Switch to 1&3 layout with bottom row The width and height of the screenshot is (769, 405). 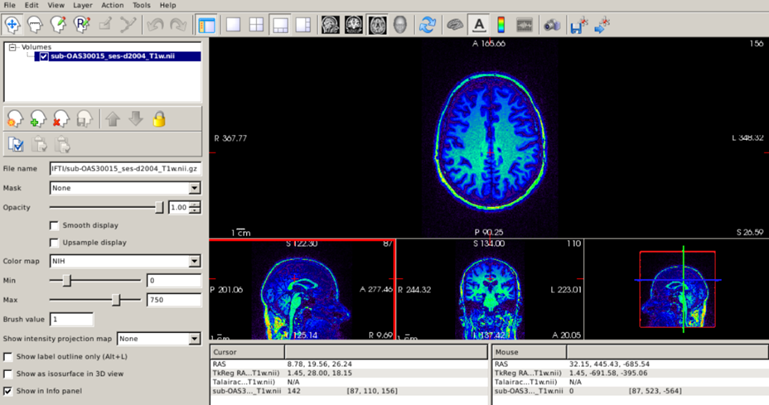[280, 25]
